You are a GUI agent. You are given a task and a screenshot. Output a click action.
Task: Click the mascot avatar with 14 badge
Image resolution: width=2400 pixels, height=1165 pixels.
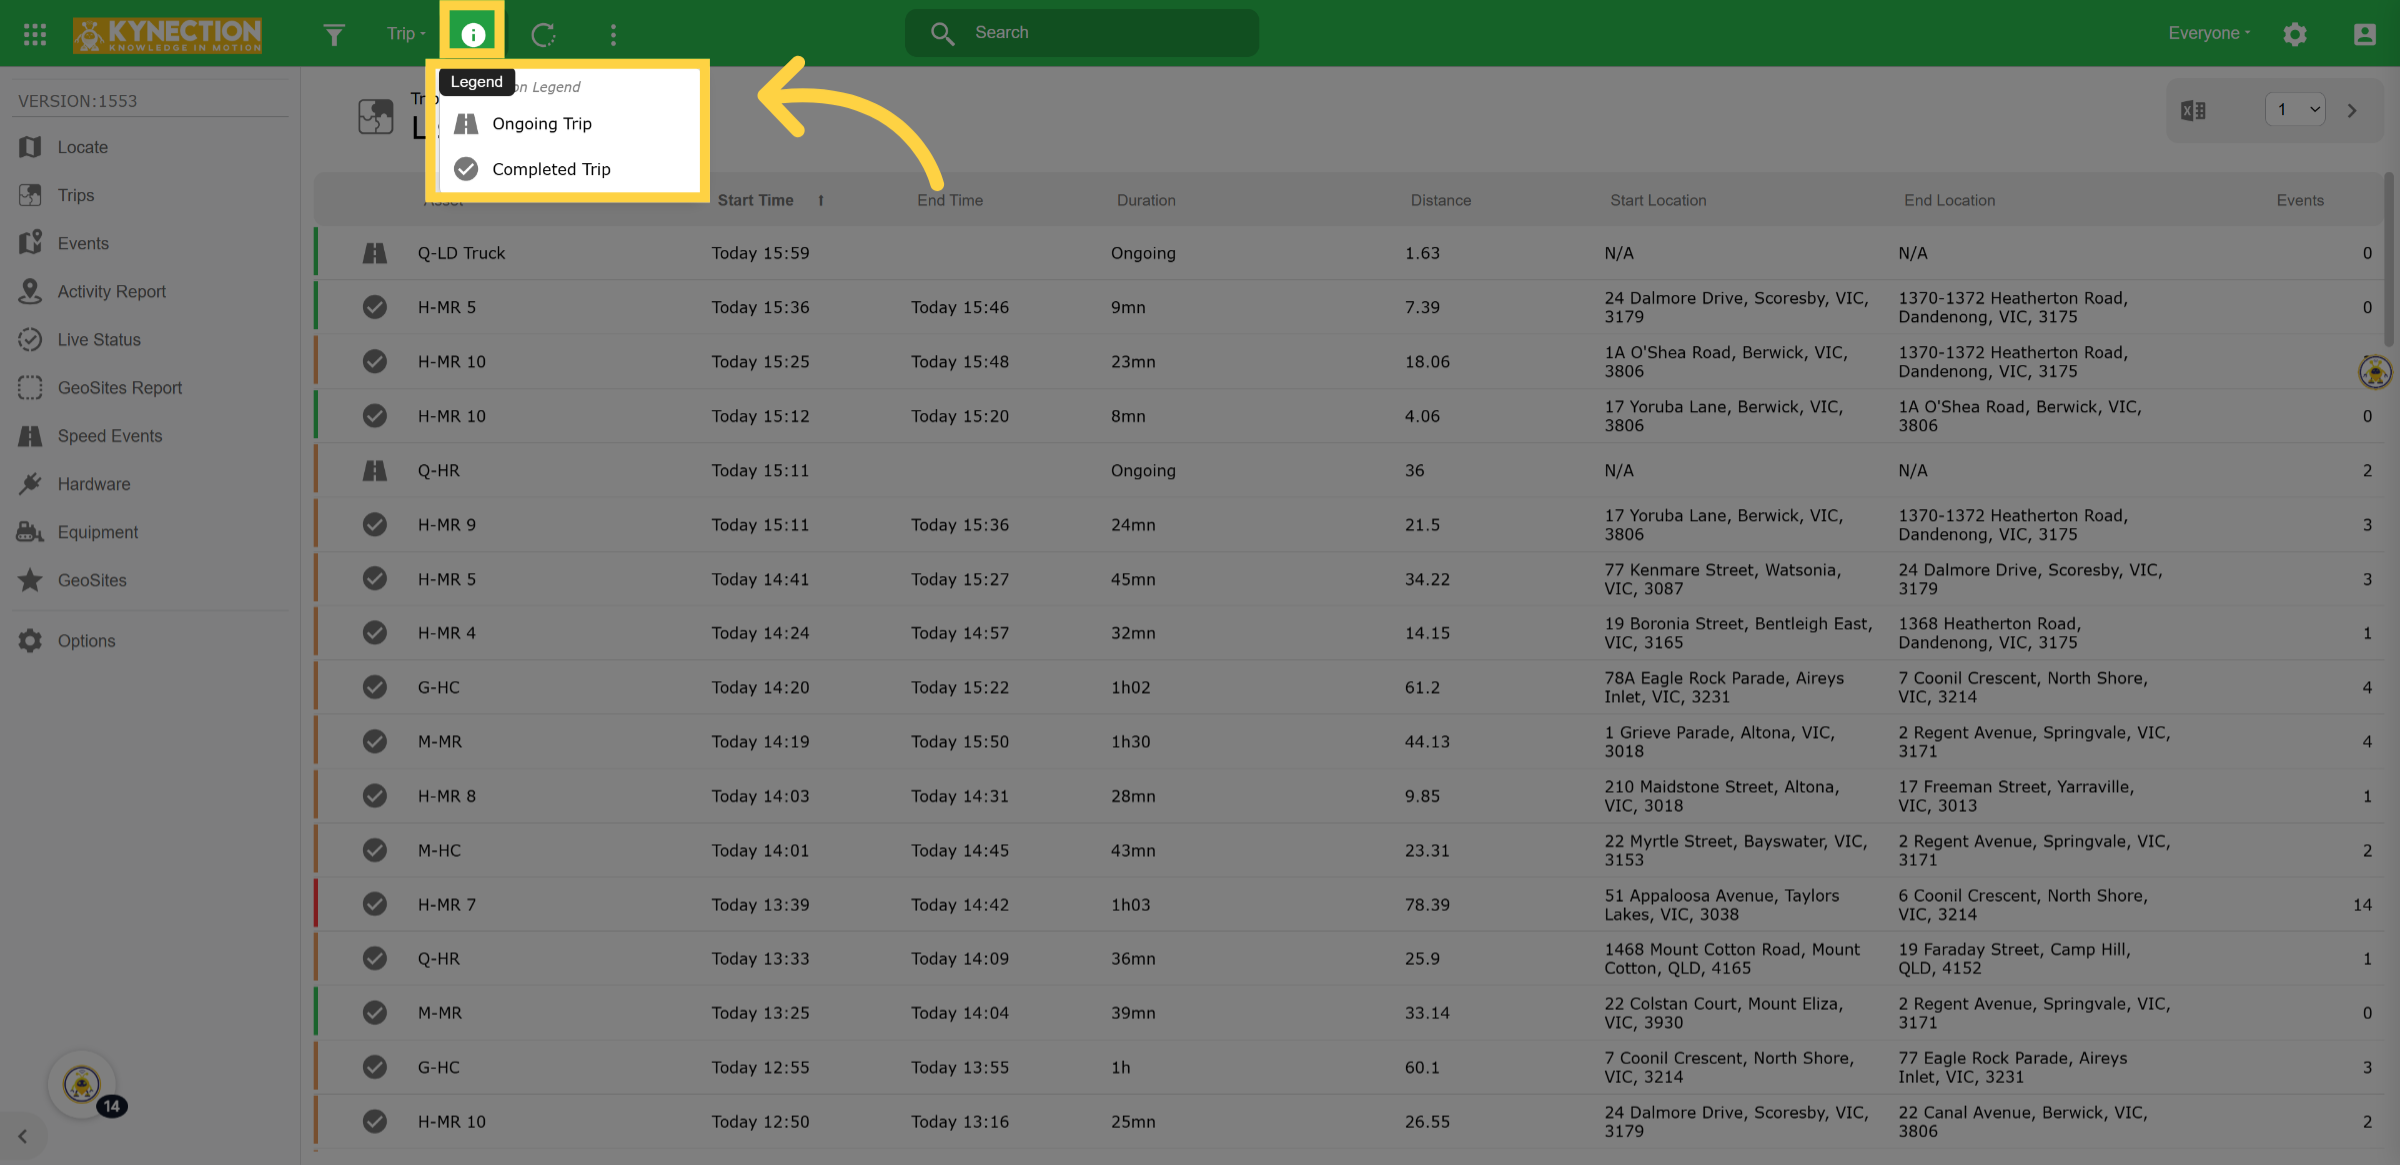click(x=83, y=1085)
